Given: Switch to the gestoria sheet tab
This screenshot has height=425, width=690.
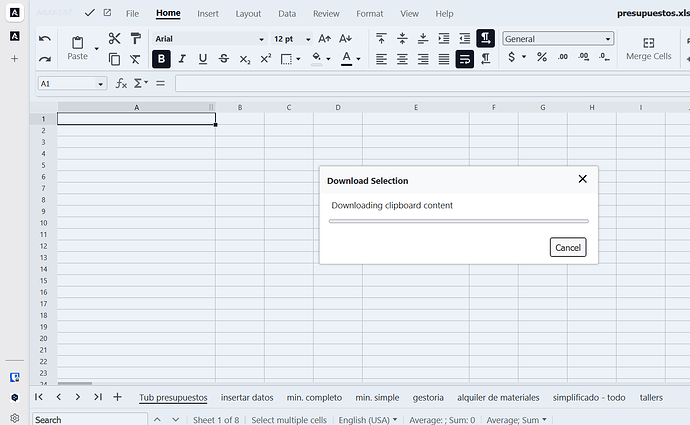Looking at the screenshot, I should coord(428,397).
